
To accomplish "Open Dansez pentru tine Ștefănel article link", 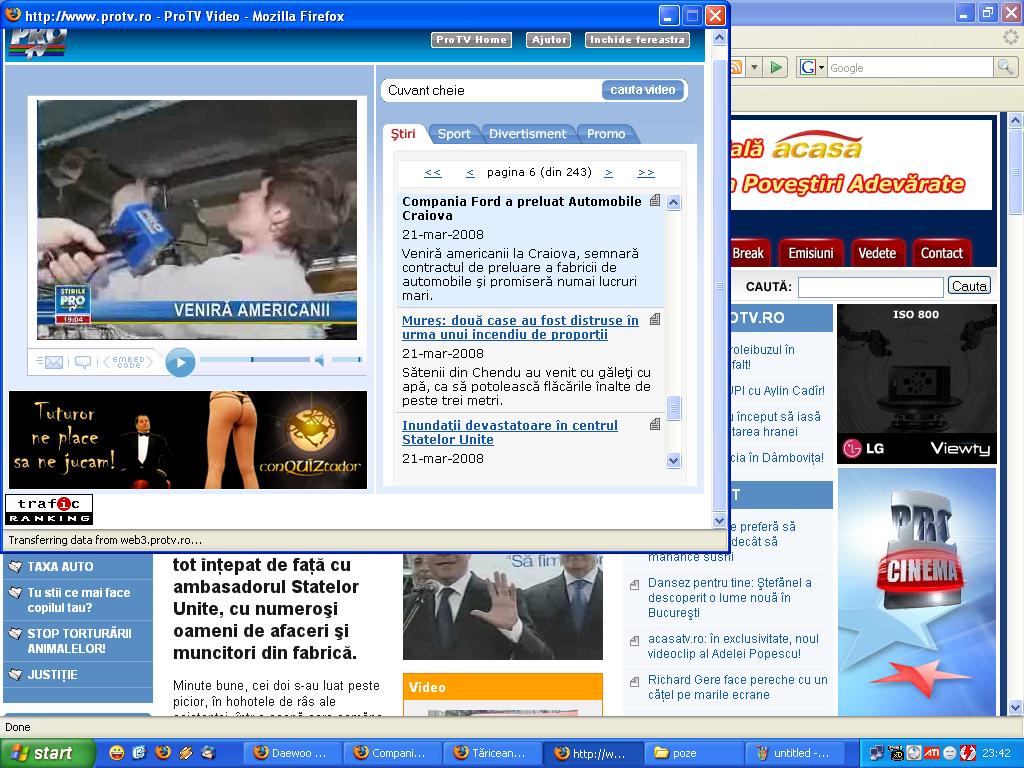I will [729, 598].
